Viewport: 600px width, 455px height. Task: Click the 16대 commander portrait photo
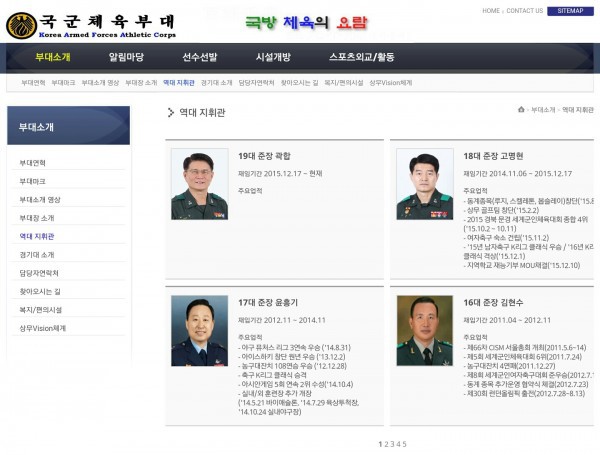(x=425, y=331)
